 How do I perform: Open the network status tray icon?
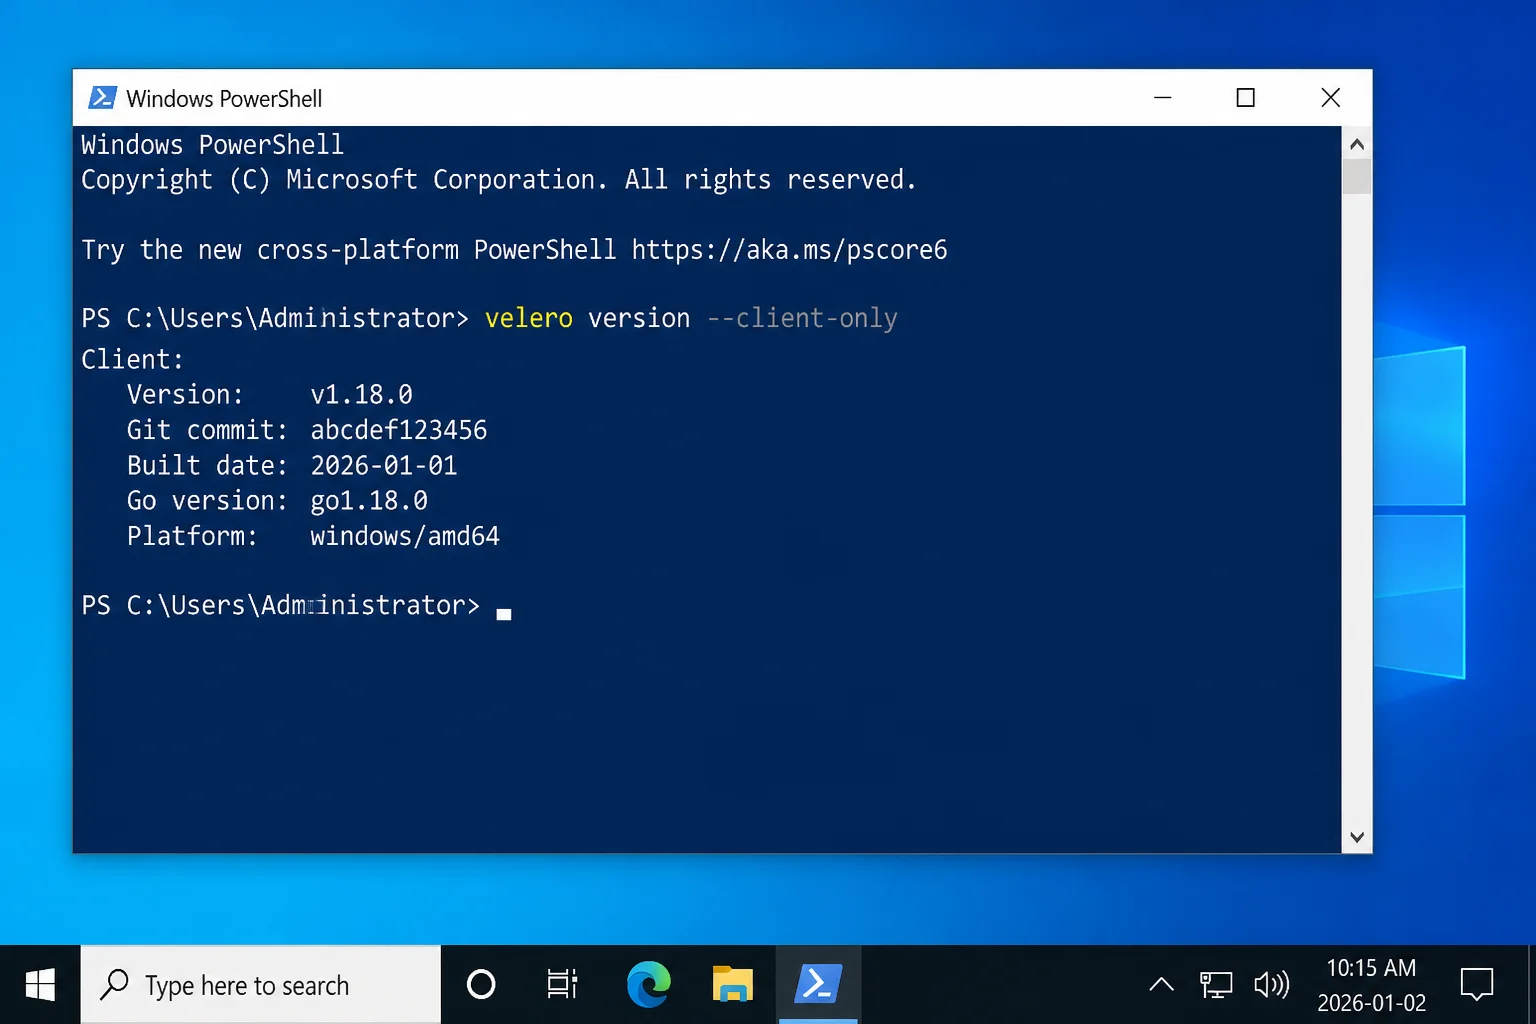tap(1216, 985)
